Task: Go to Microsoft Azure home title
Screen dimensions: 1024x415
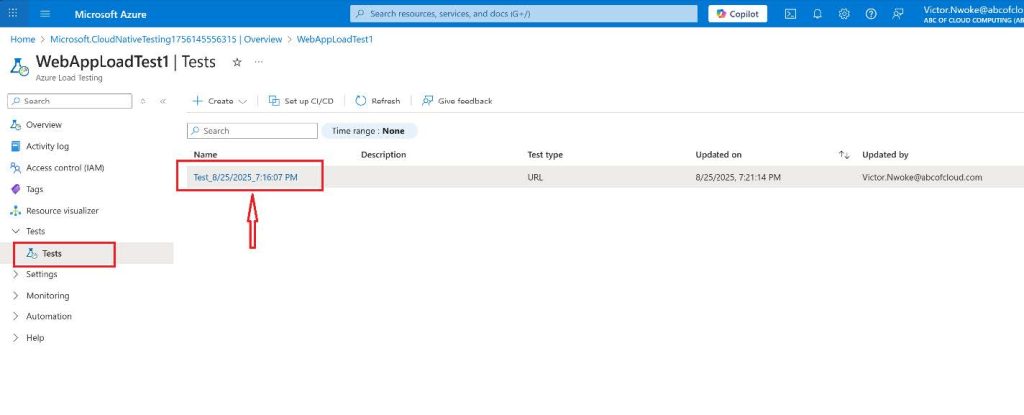Action: (x=110, y=14)
